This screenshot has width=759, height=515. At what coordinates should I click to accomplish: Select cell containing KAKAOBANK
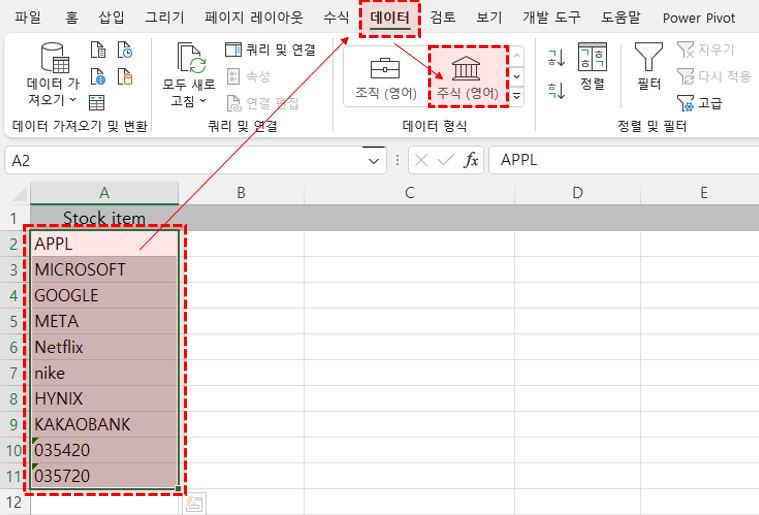pos(104,424)
